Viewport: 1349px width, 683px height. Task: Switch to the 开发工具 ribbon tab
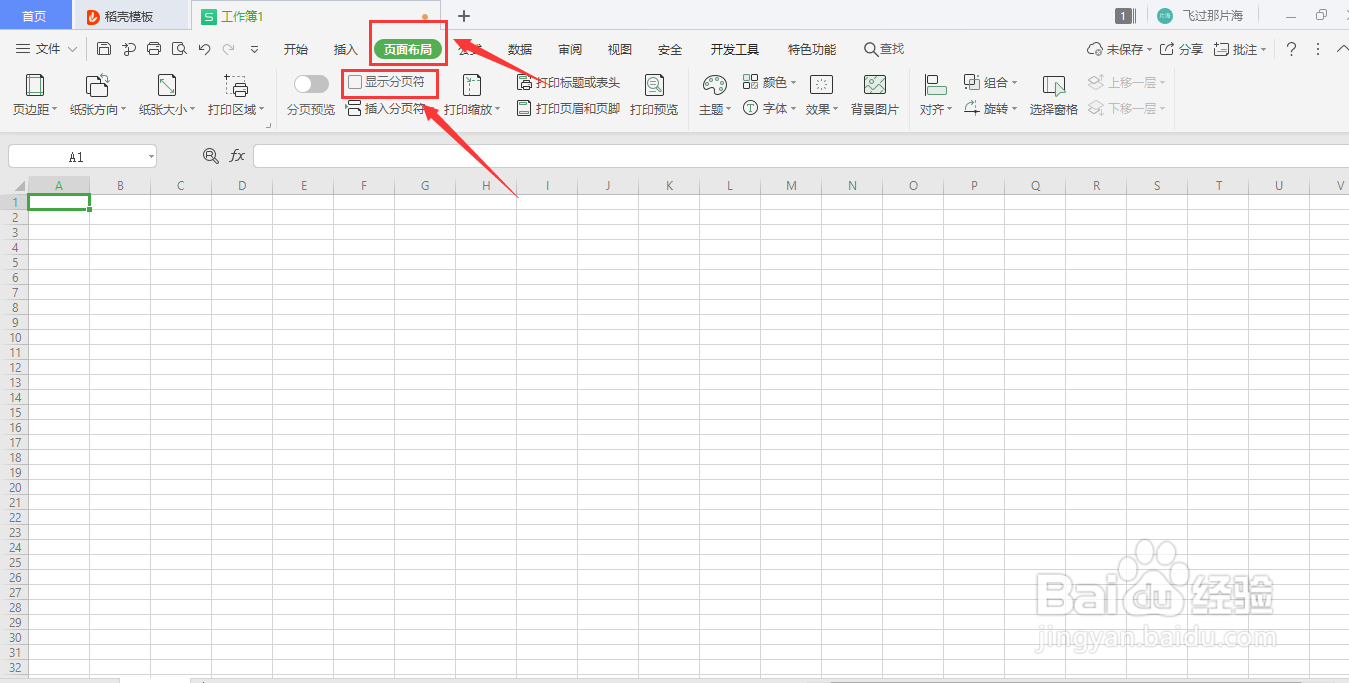click(734, 48)
